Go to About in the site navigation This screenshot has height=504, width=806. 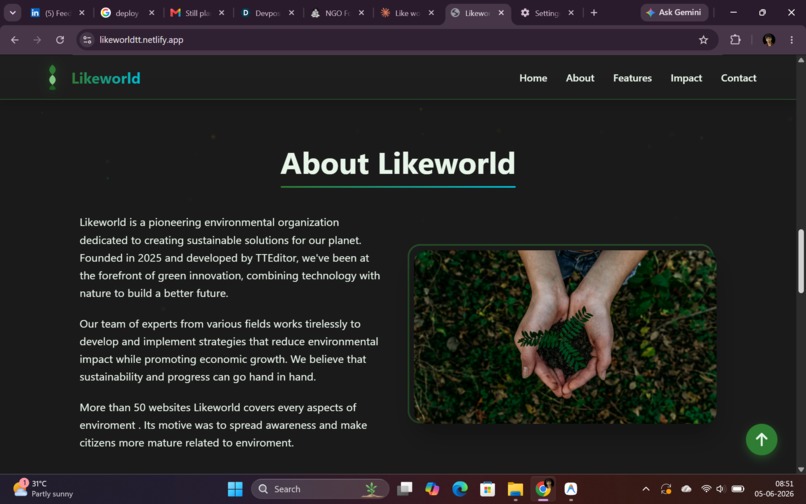[580, 78]
